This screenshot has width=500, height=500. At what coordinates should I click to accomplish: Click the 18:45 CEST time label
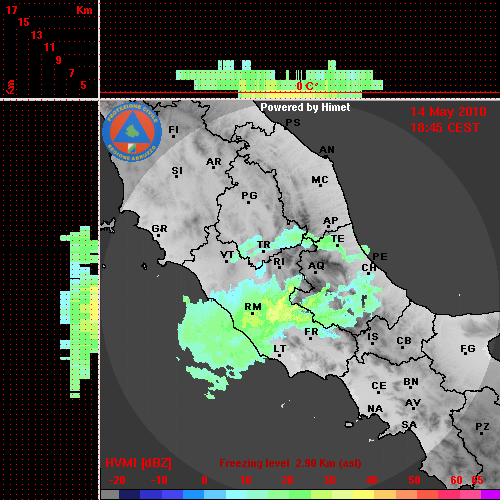(x=445, y=128)
